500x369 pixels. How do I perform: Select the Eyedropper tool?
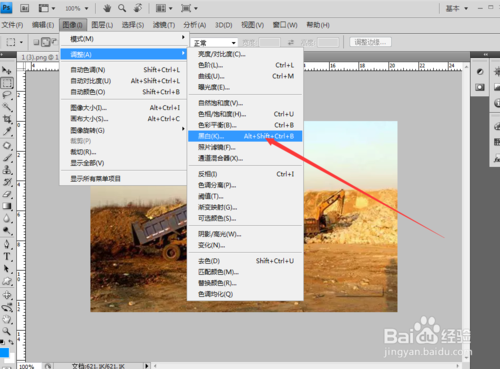click(x=7, y=131)
